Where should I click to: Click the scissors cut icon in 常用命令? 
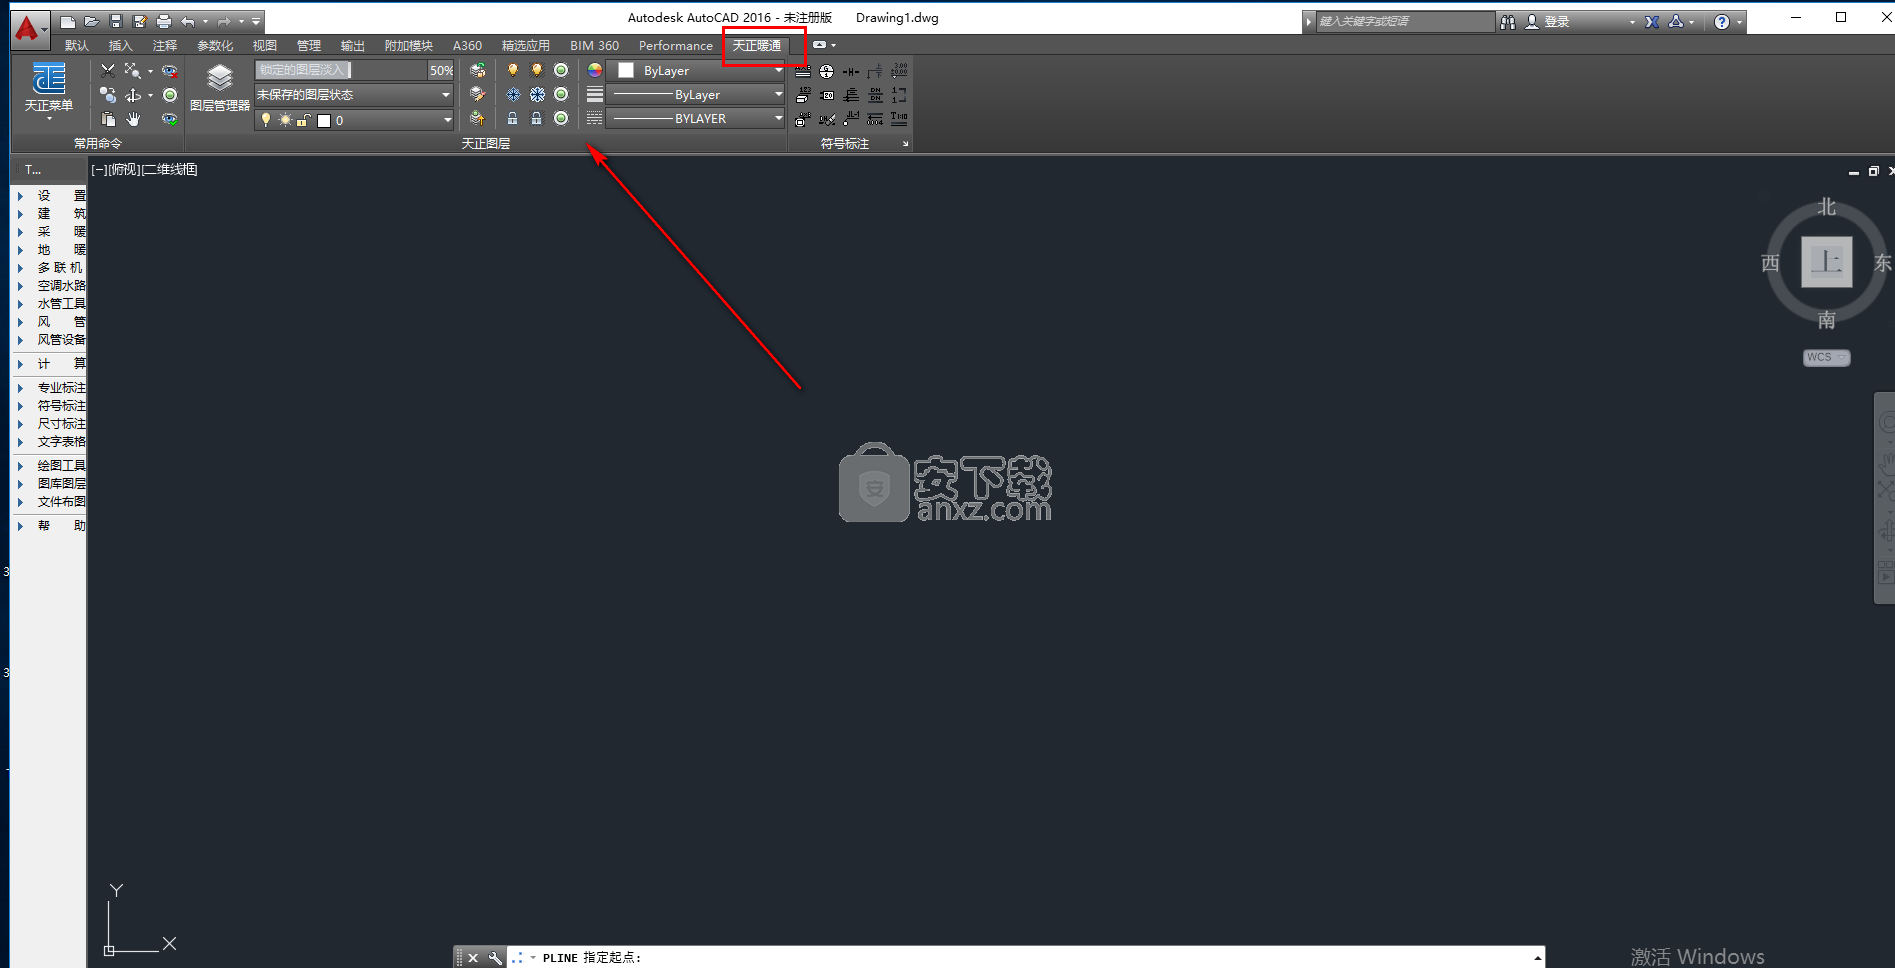point(108,70)
